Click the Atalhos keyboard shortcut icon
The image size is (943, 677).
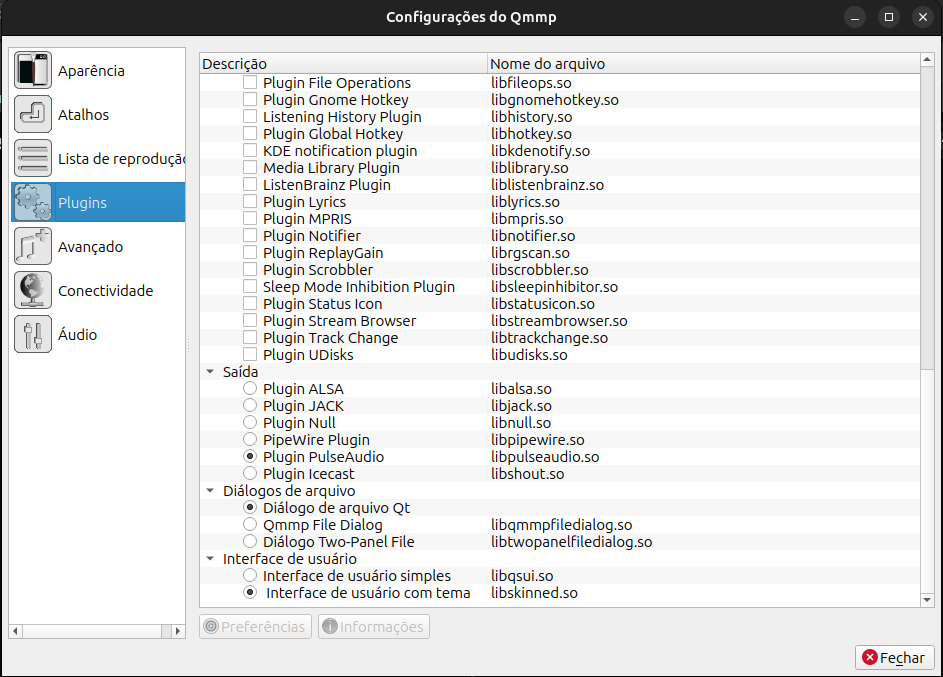33,114
